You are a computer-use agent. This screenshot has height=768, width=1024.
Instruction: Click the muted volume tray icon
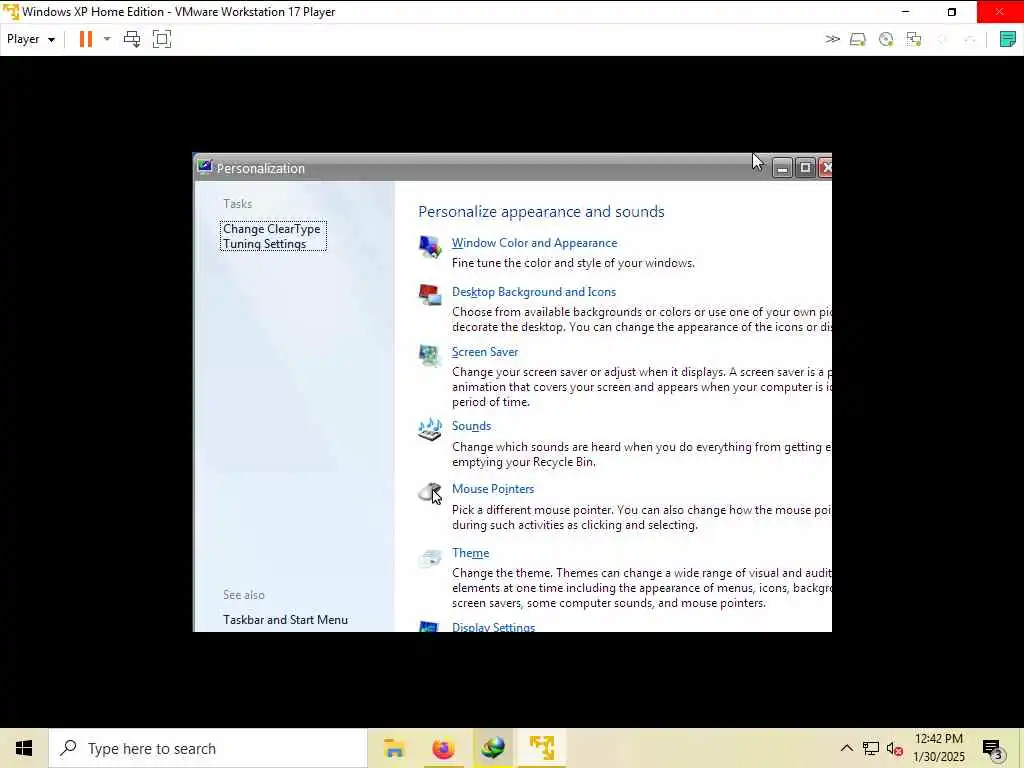click(x=895, y=749)
